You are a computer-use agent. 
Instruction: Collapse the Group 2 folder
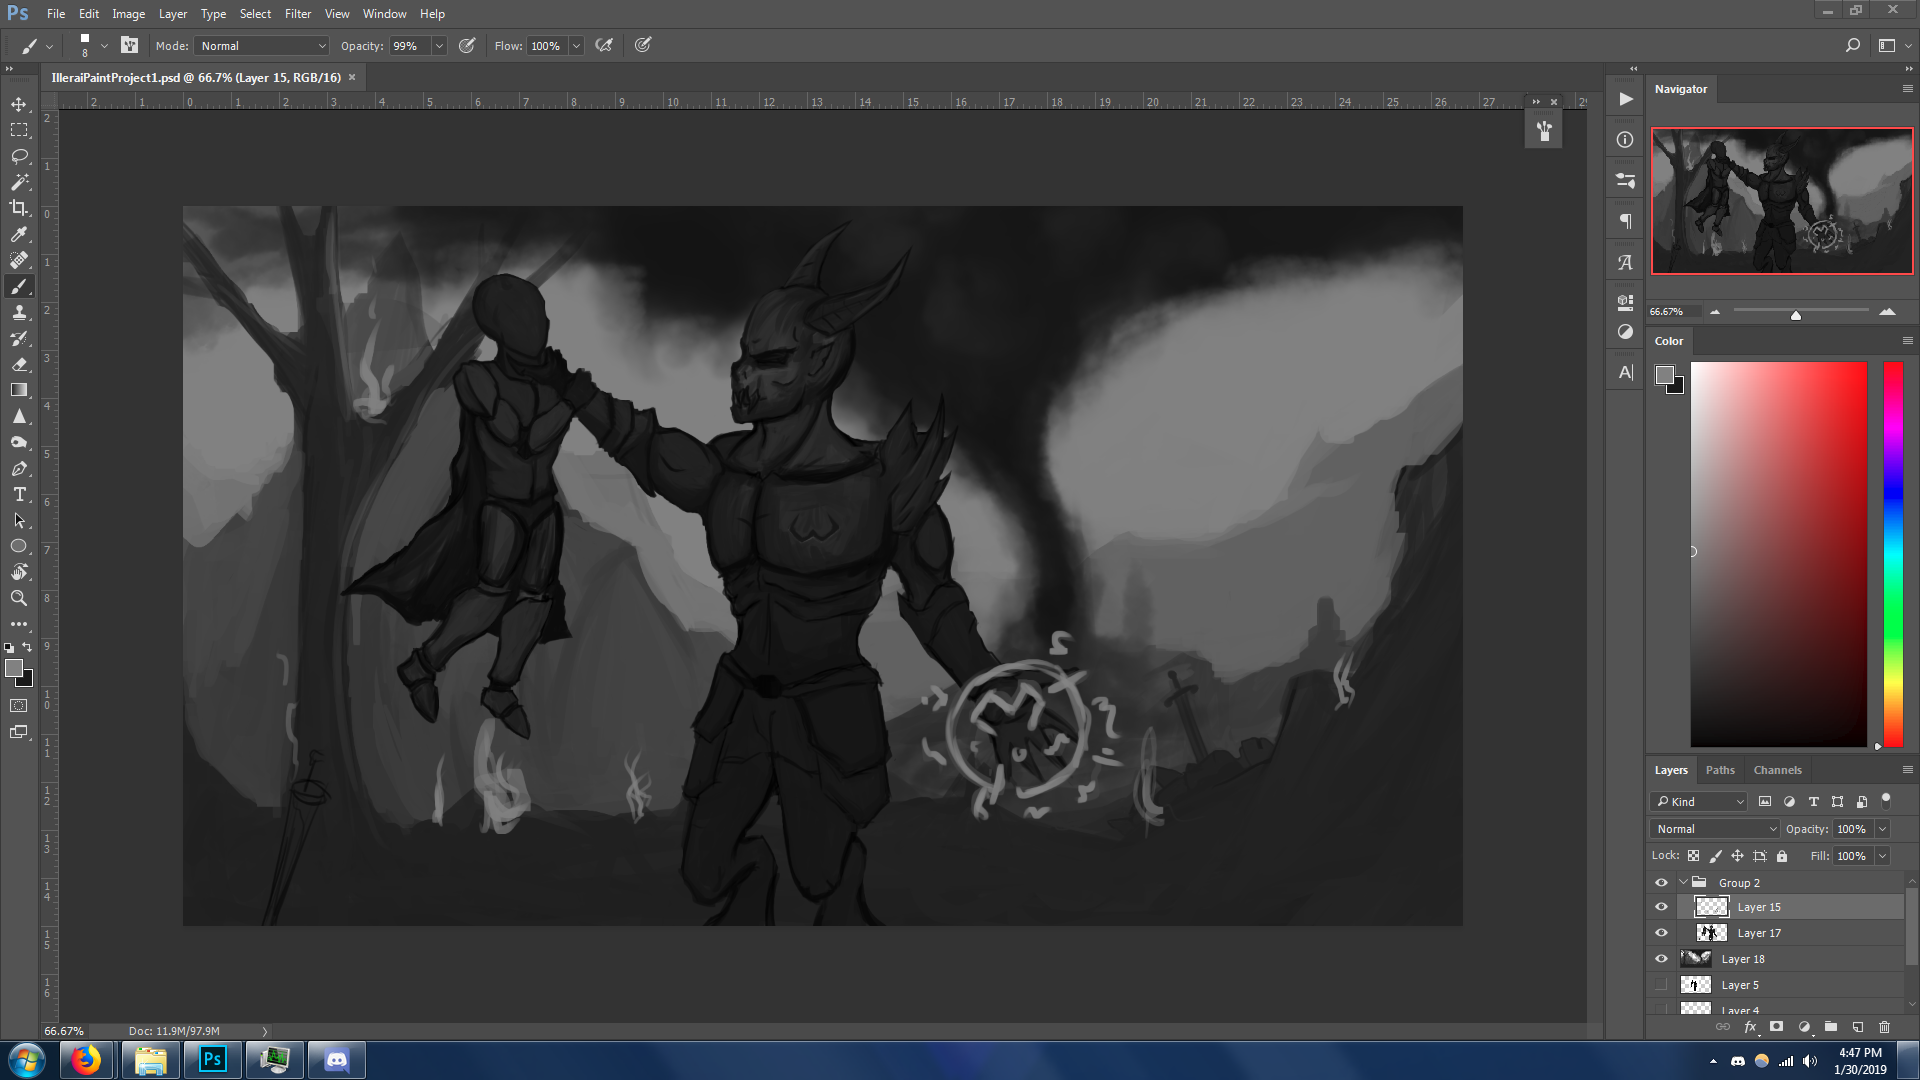(x=1683, y=883)
